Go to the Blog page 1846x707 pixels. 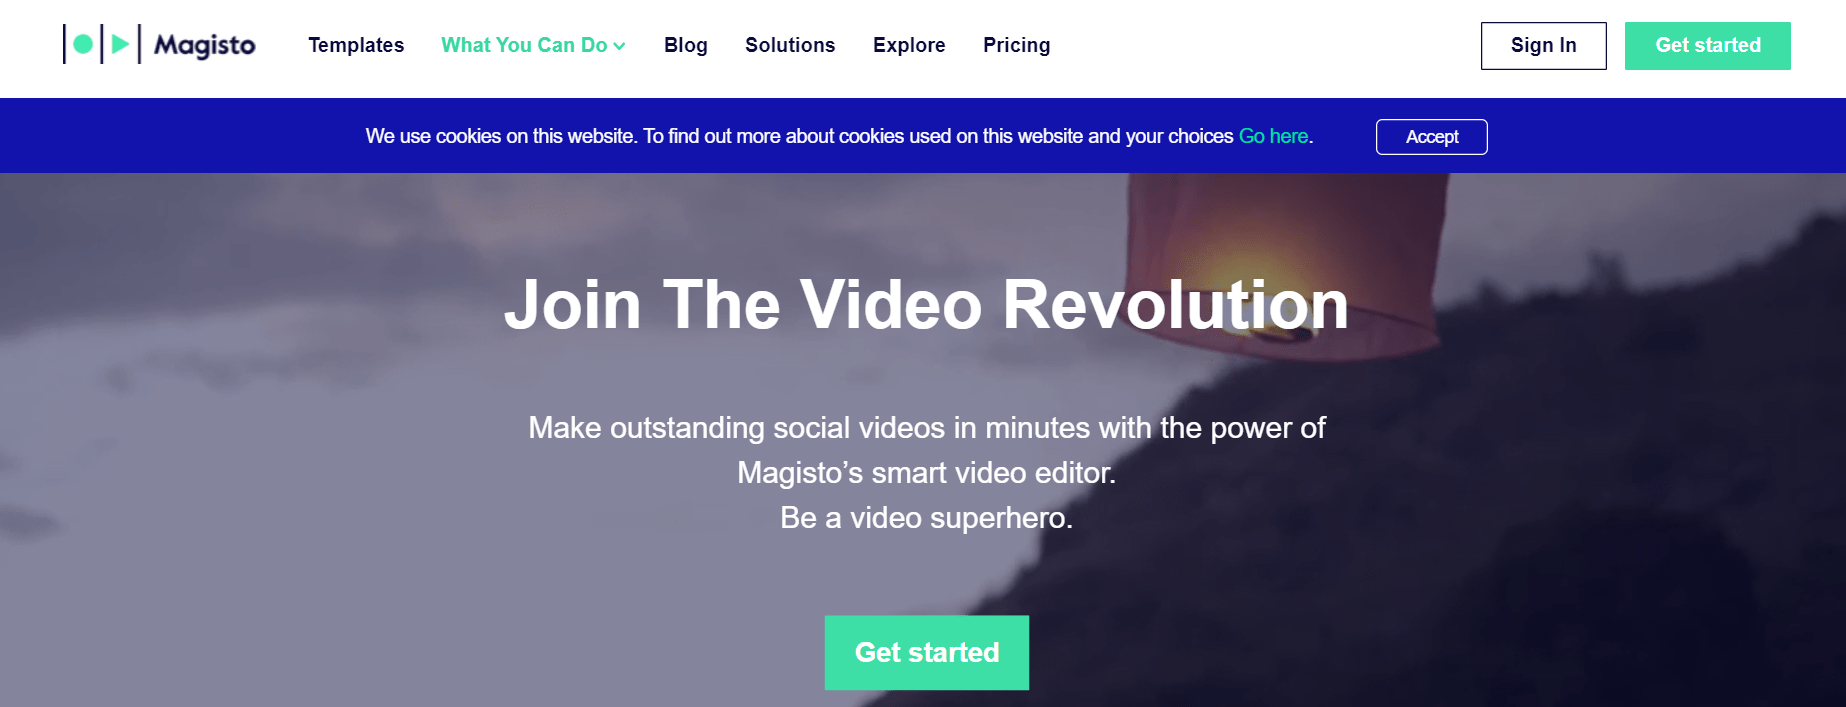686,45
